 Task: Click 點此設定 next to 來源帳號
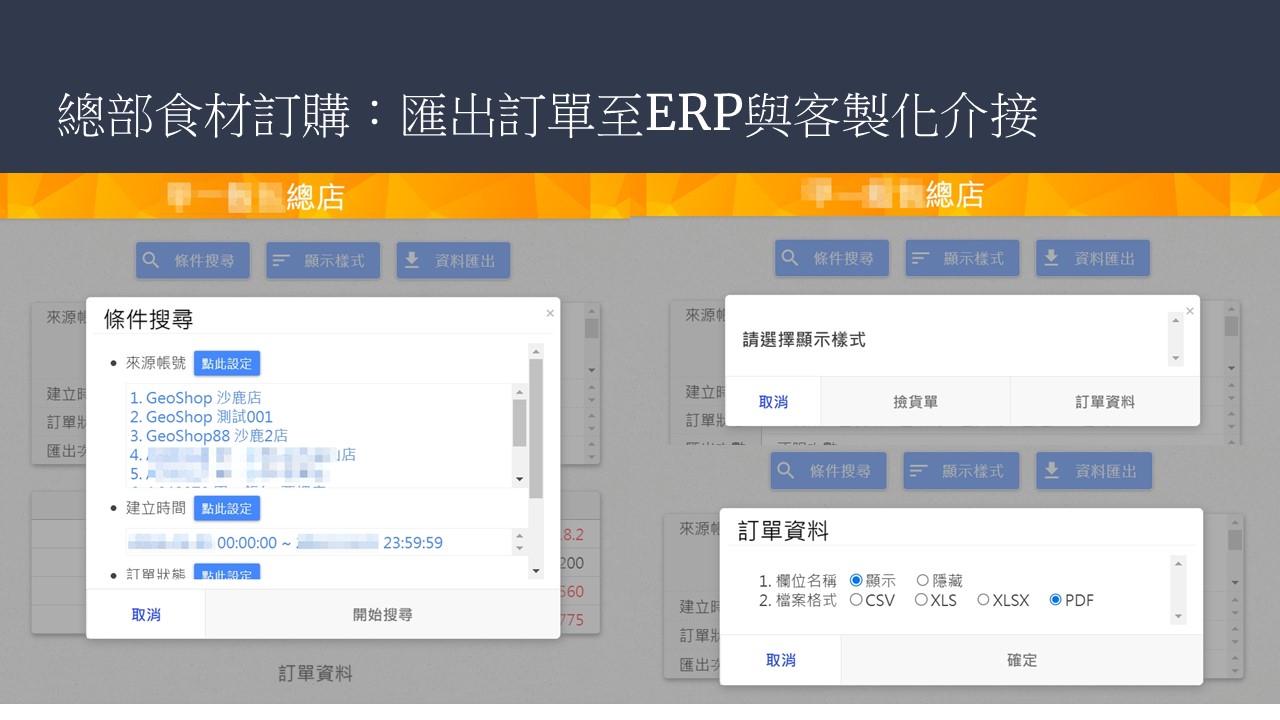coord(227,363)
